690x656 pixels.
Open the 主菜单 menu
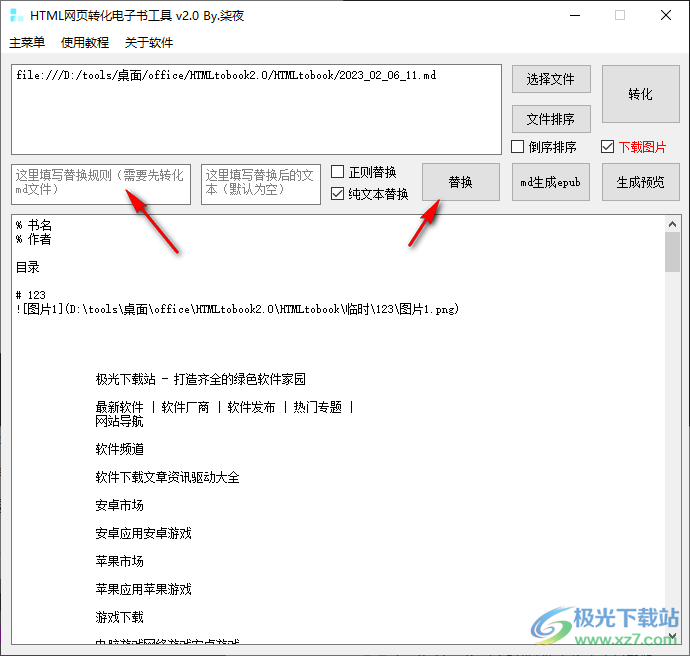pyautogui.click(x=27, y=43)
